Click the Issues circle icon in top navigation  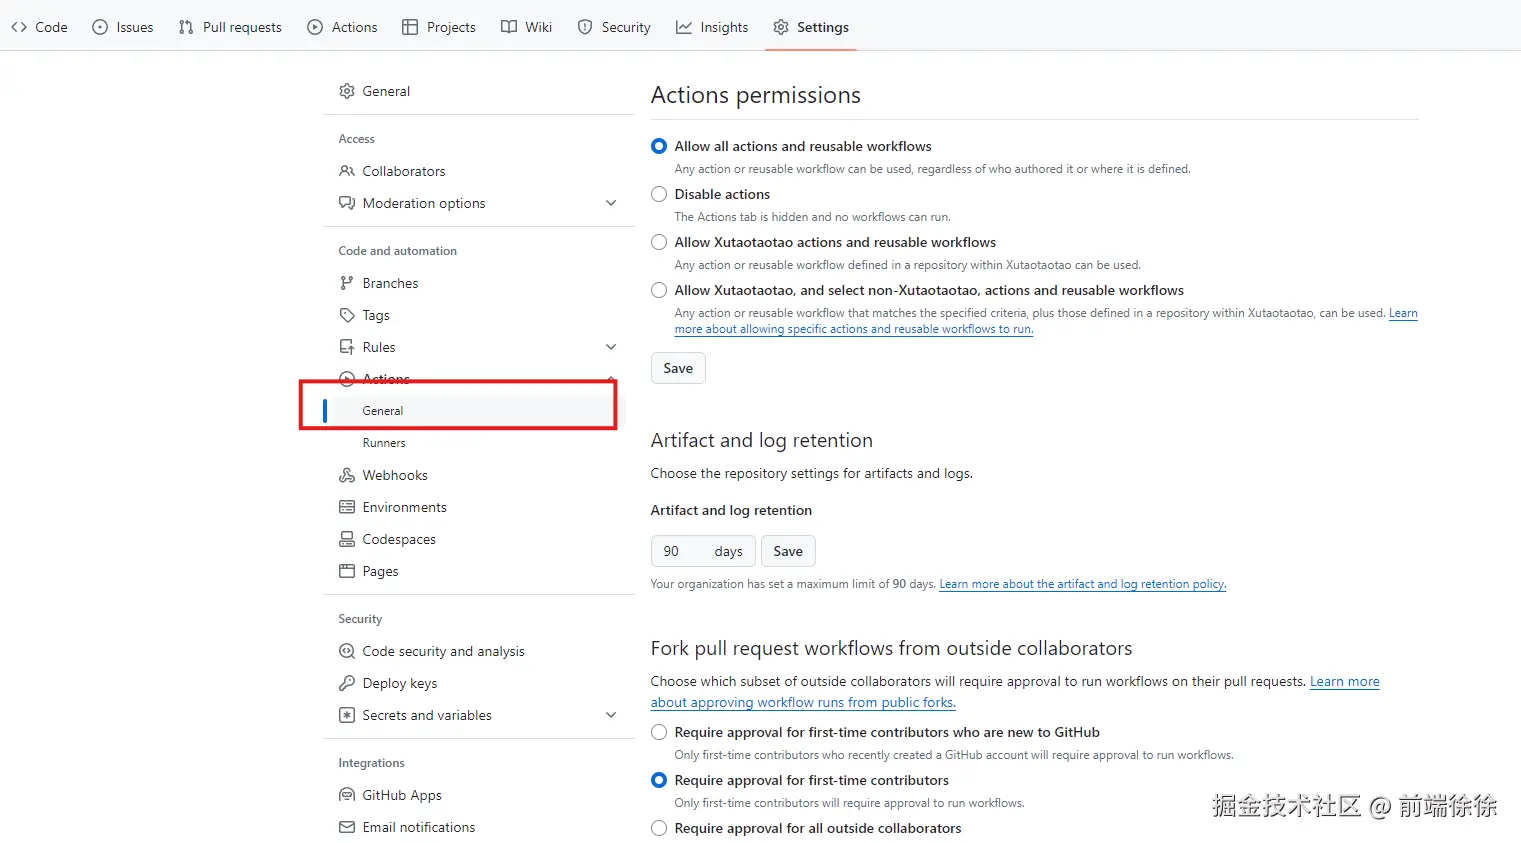[x=100, y=27]
